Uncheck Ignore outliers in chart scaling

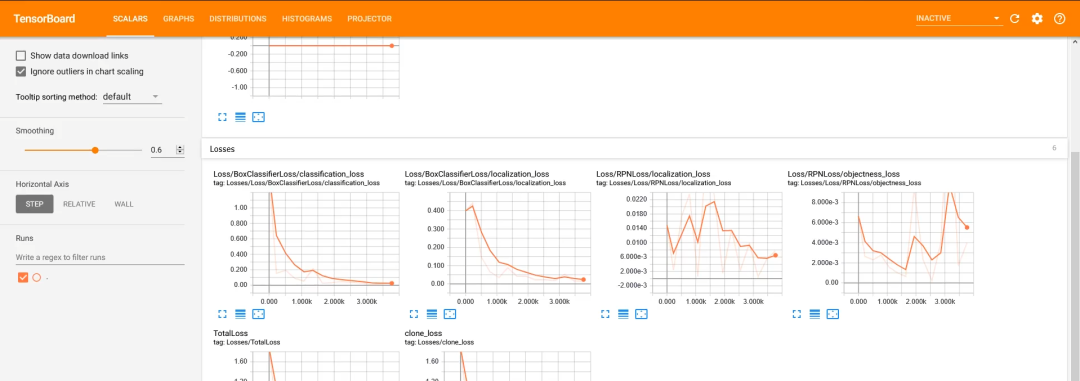pos(21,71)
